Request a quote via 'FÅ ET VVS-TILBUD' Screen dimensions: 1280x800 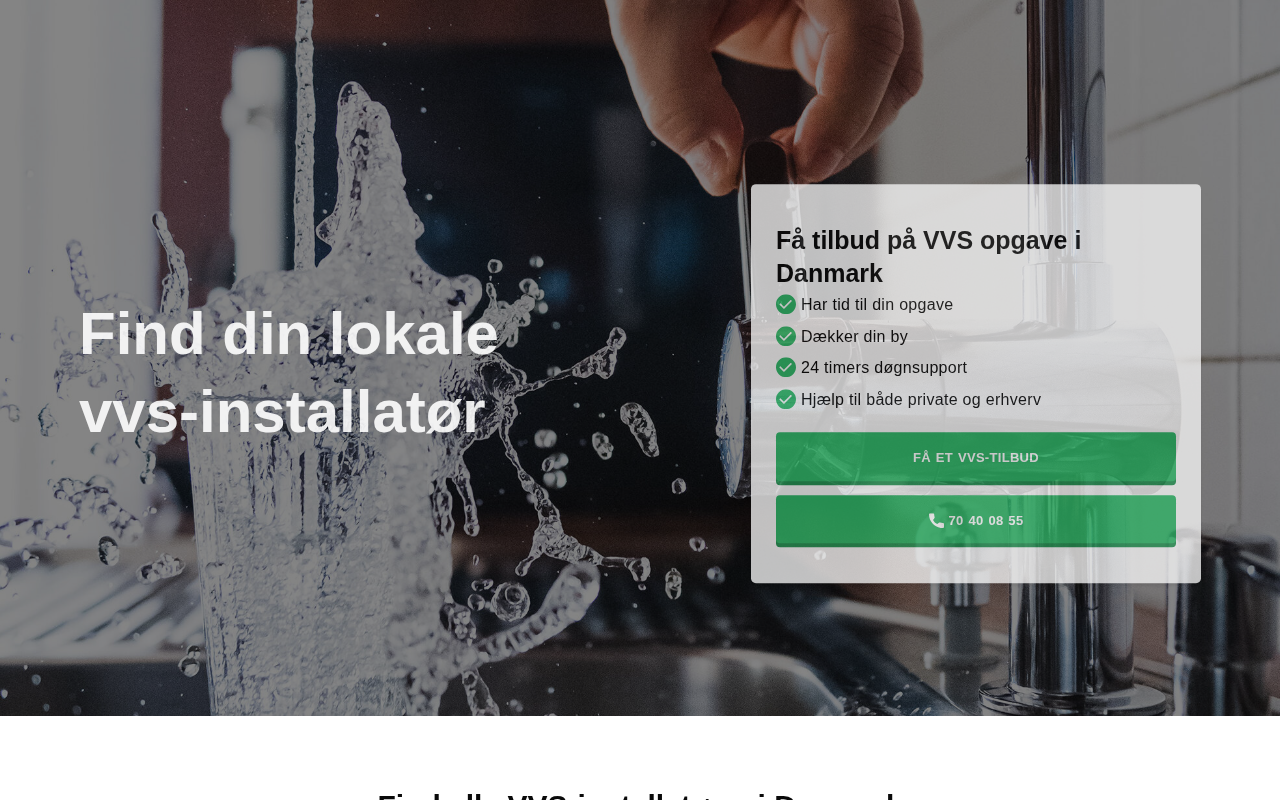point(976,458)
